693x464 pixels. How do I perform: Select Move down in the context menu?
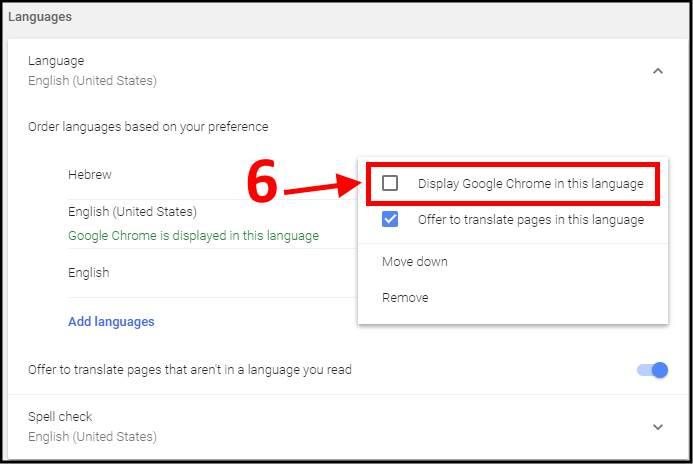pyautogui.click(x=415, y=262)
